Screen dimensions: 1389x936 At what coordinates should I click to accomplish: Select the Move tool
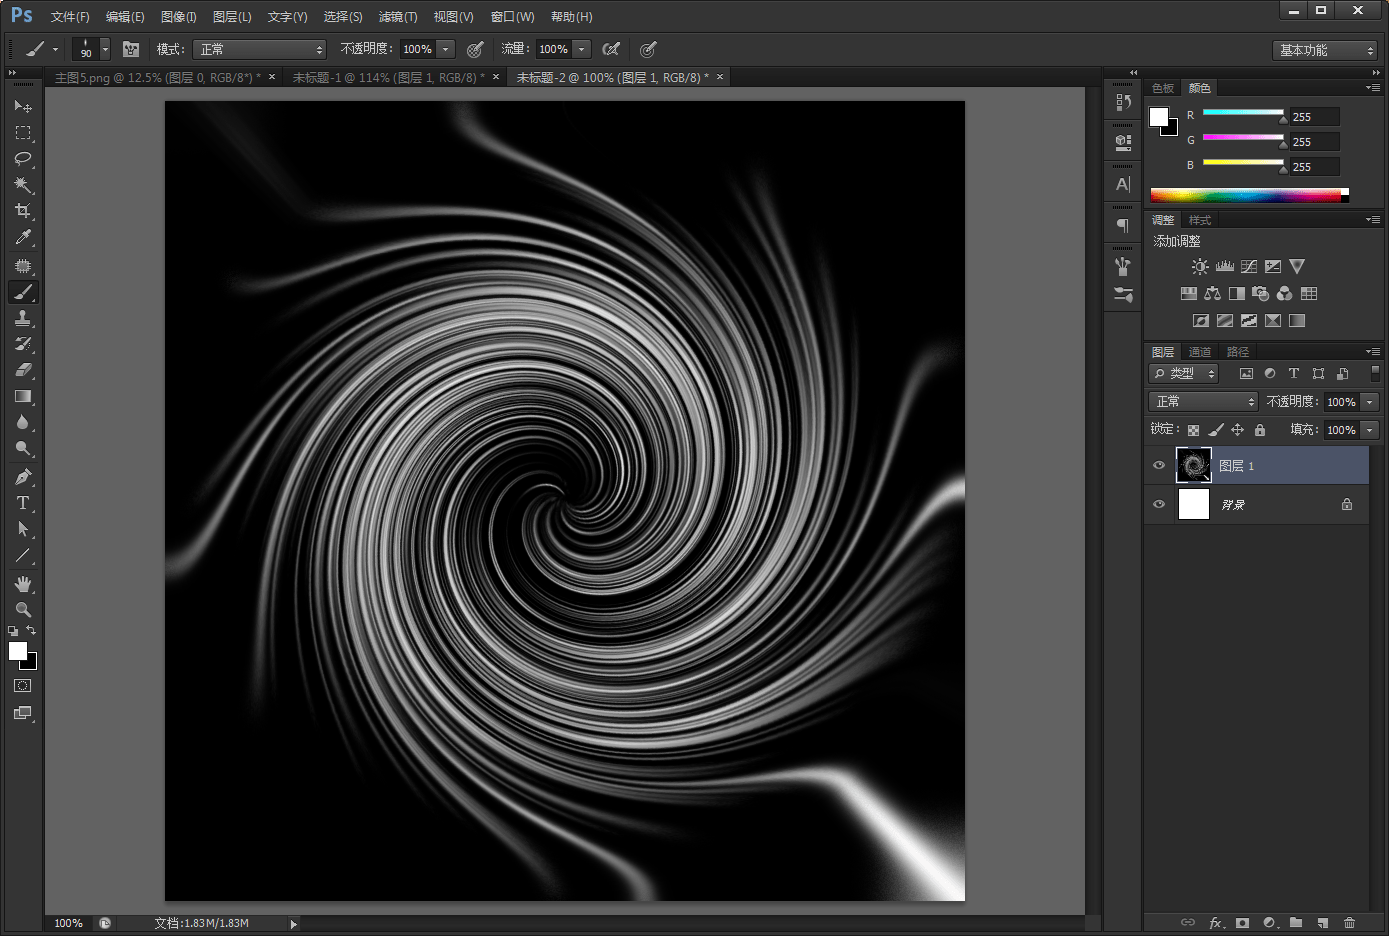point(23,106)
